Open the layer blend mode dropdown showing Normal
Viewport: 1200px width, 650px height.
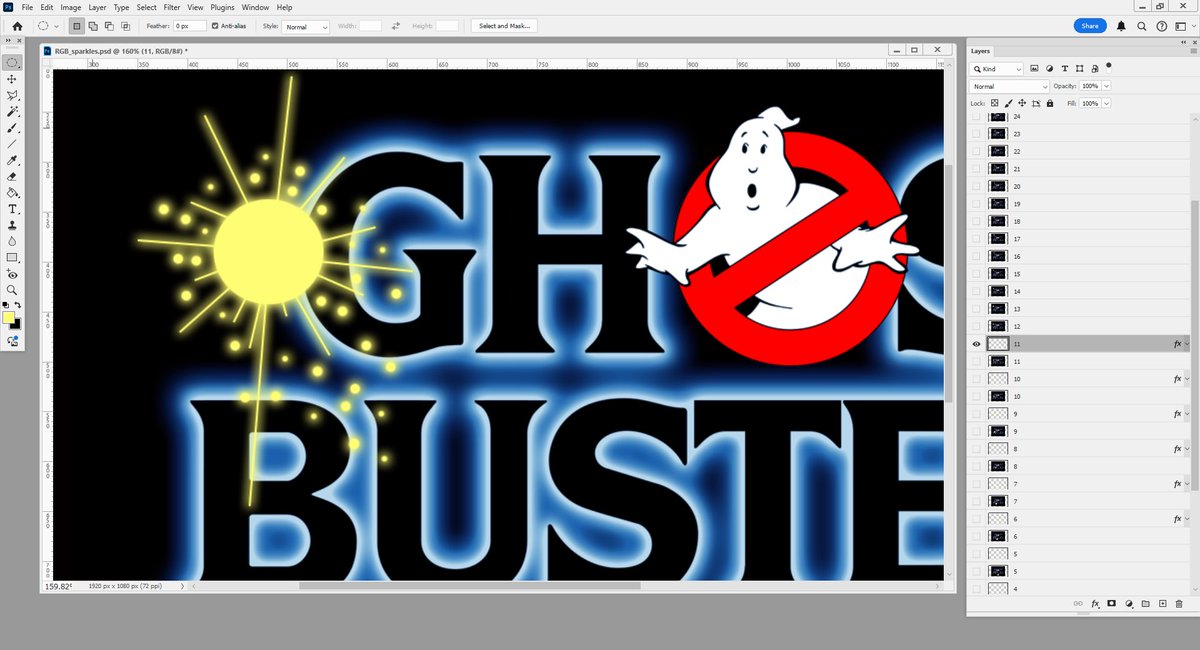(x=1007, y=86)
